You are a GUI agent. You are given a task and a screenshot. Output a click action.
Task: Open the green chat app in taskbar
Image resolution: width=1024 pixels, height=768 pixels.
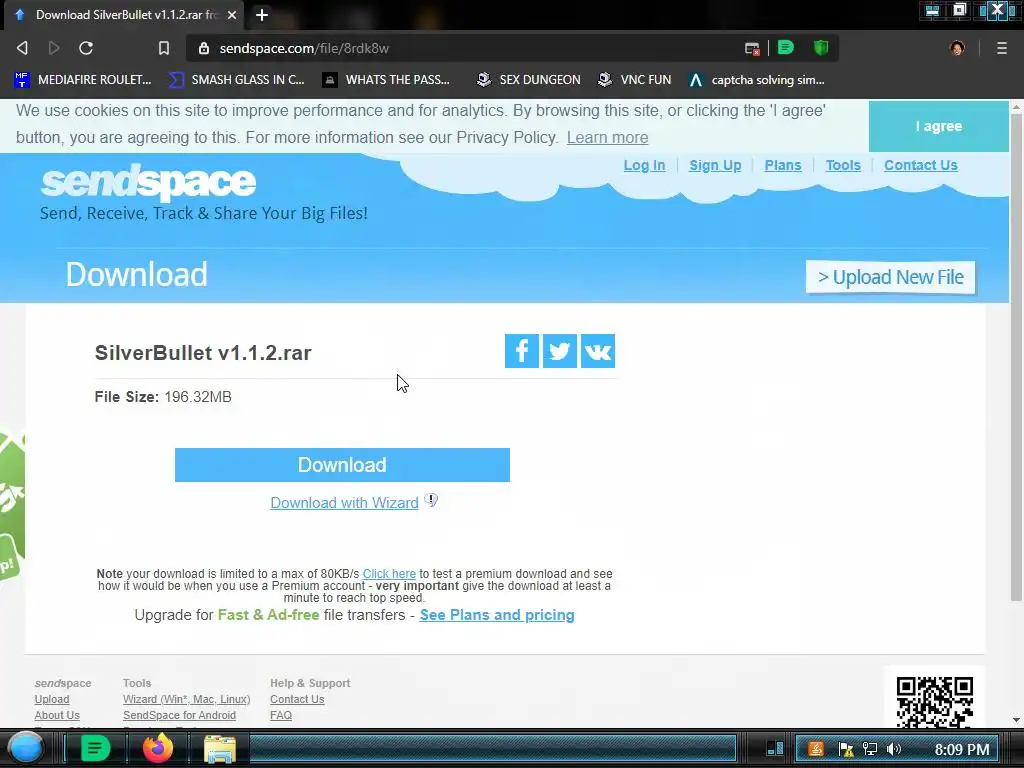[x=95, y=748]
